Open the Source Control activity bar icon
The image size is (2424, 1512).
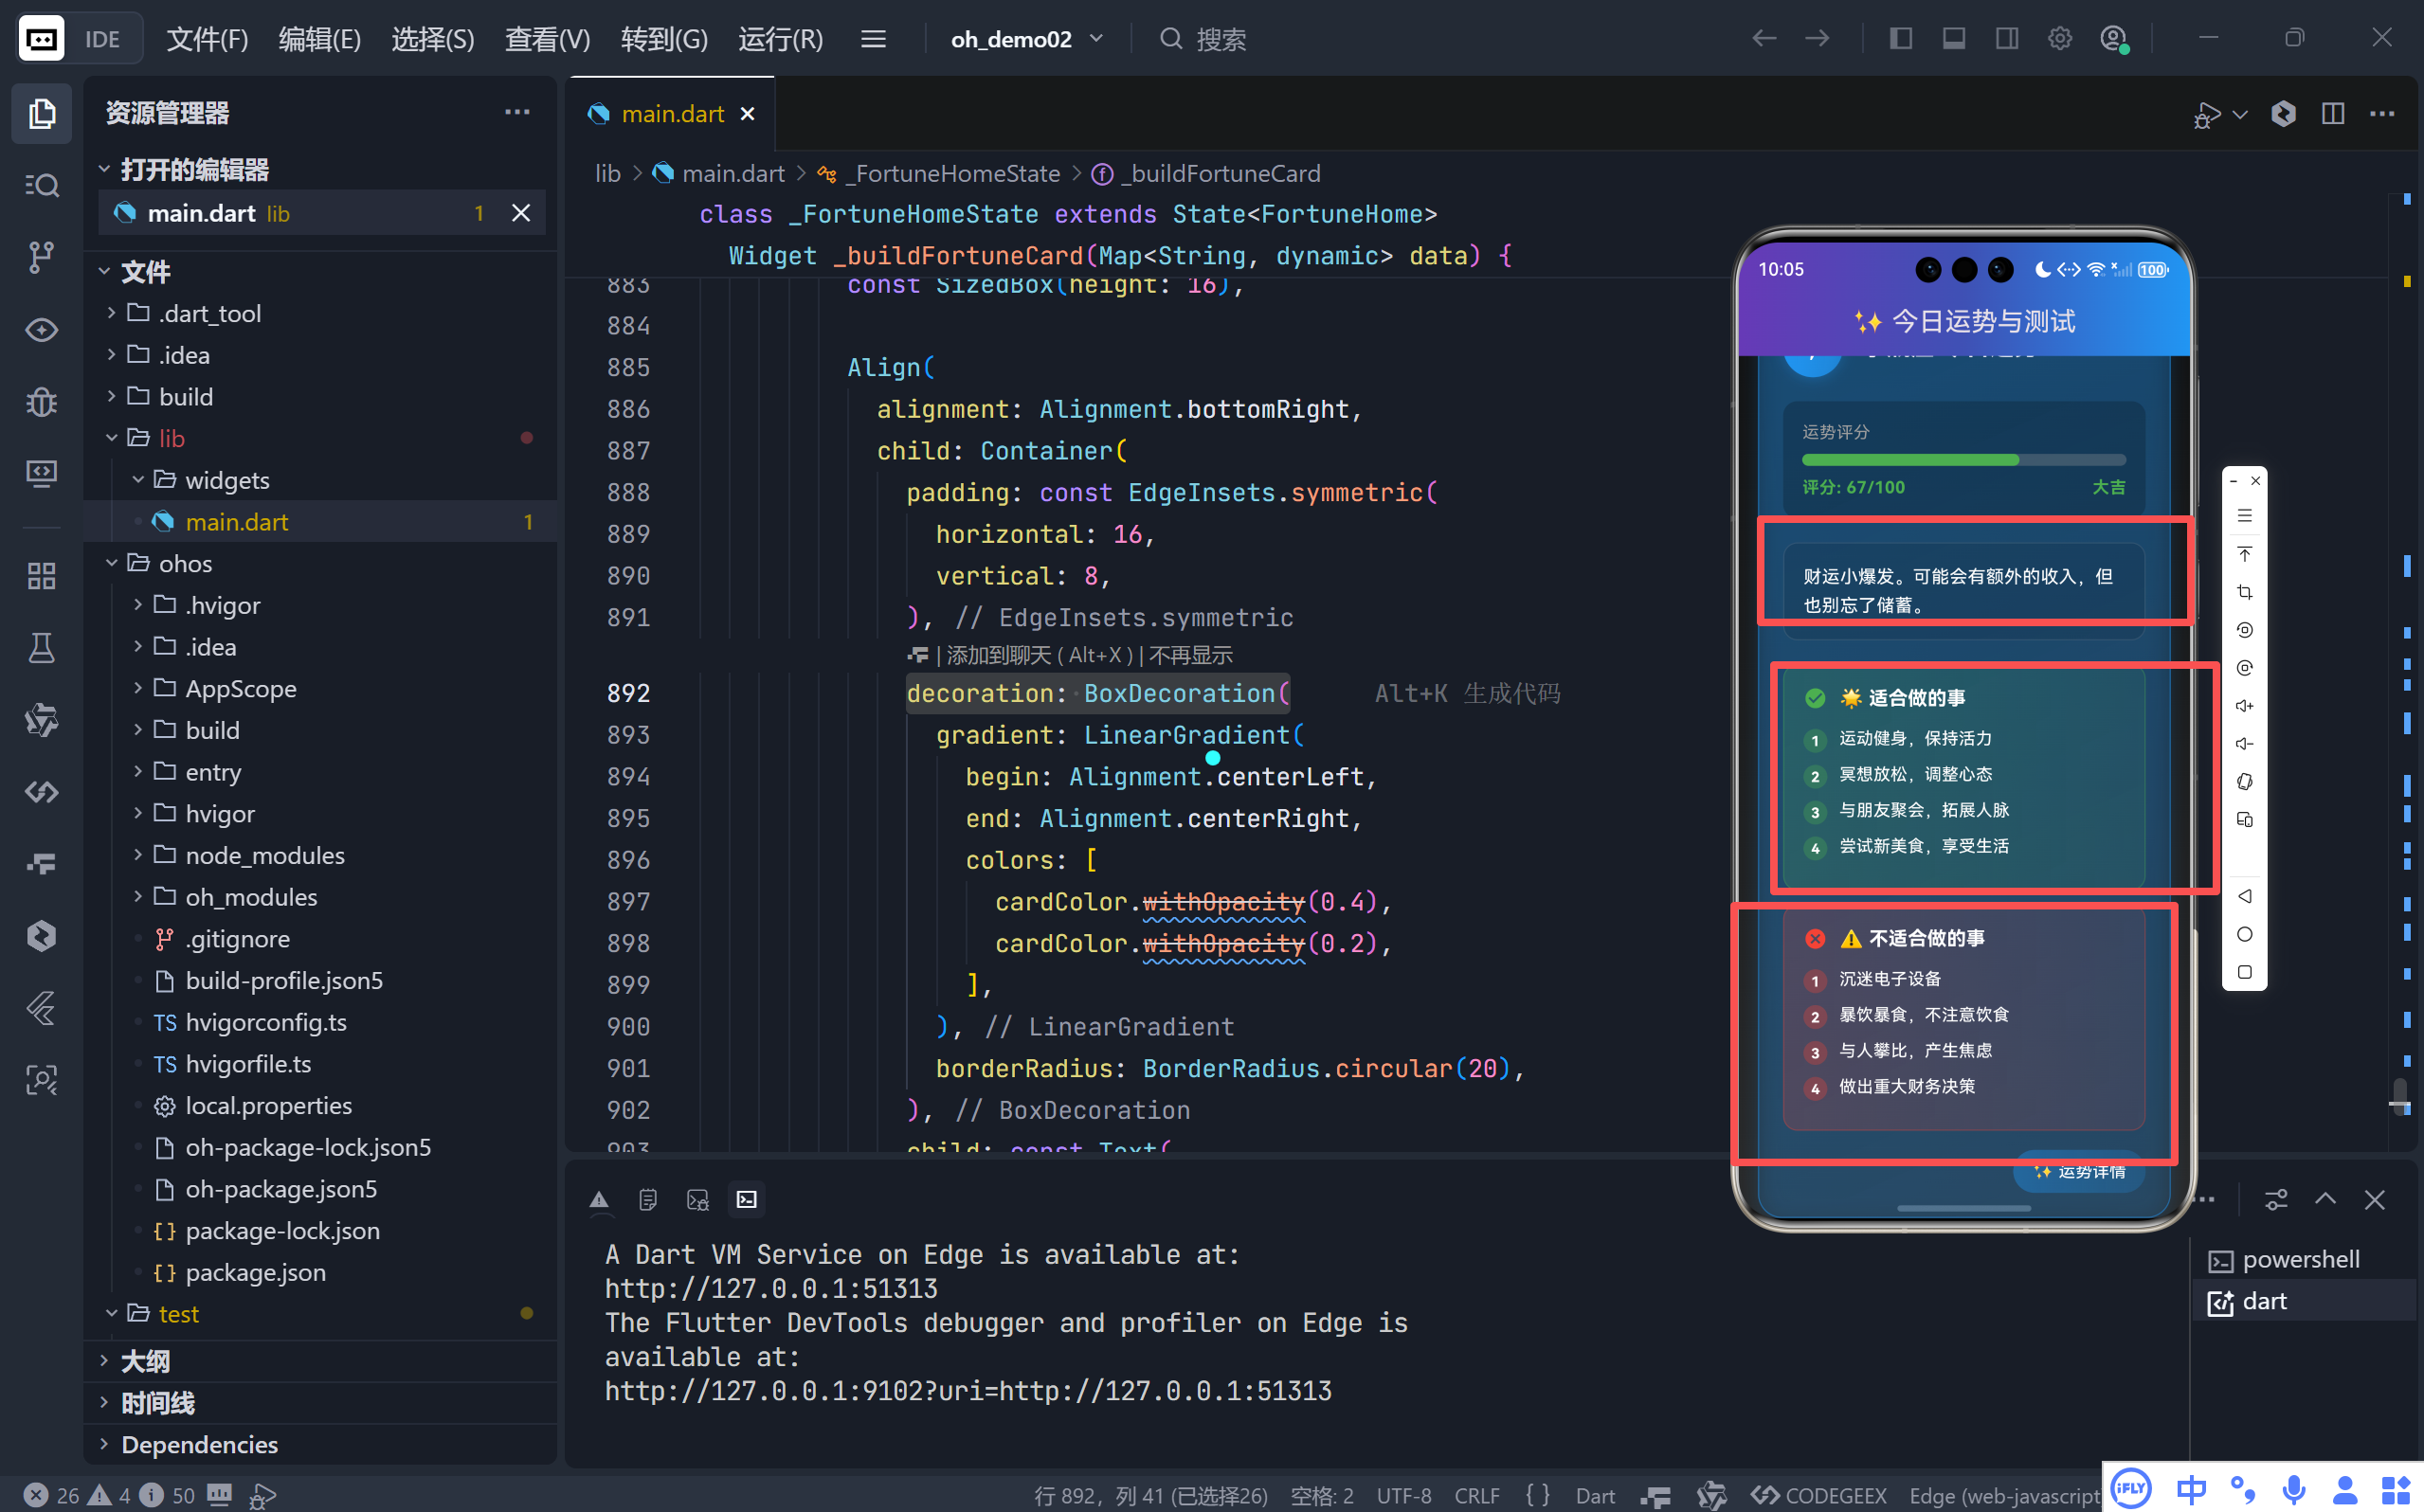tap(41, 257)
